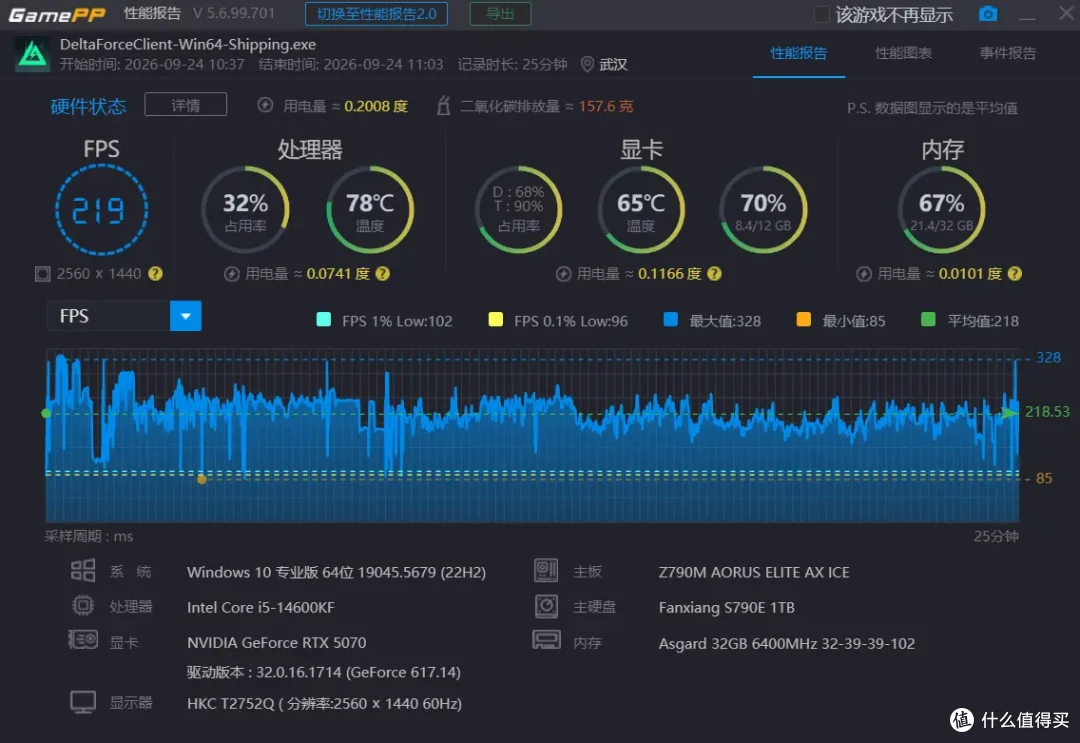Click the Asgard 32GB 6400MHz memory text

pyautogui.click(x=787, y=643)
